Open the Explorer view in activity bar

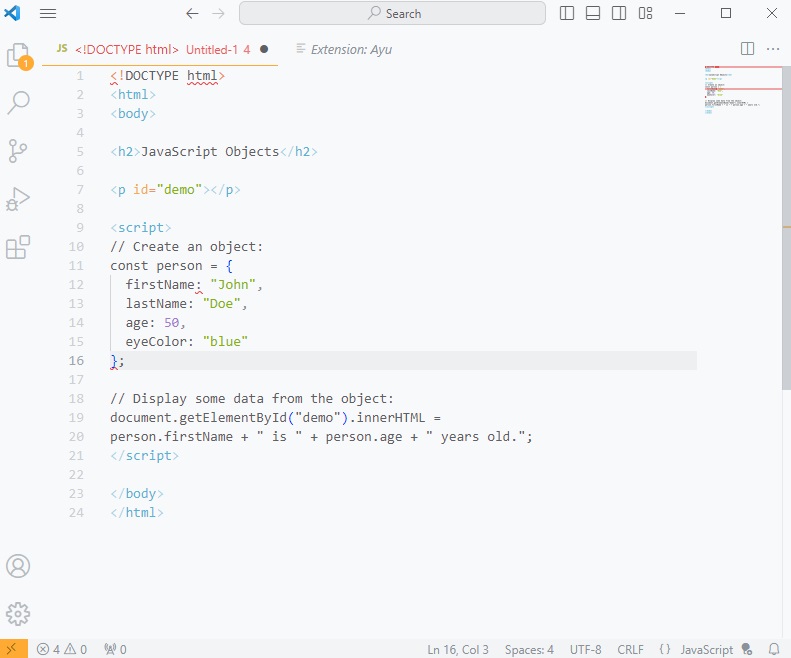(18, 56)
